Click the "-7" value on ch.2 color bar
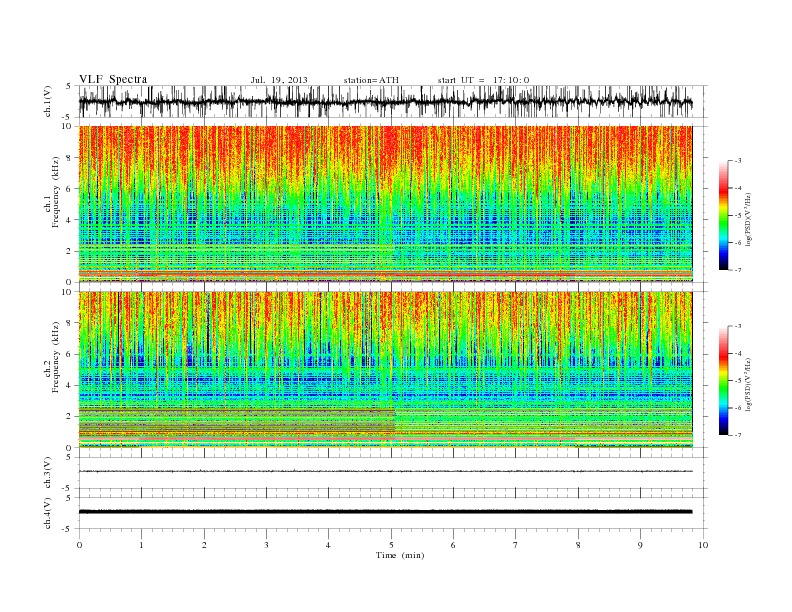The image size is (792, 612). click(738, 435)
